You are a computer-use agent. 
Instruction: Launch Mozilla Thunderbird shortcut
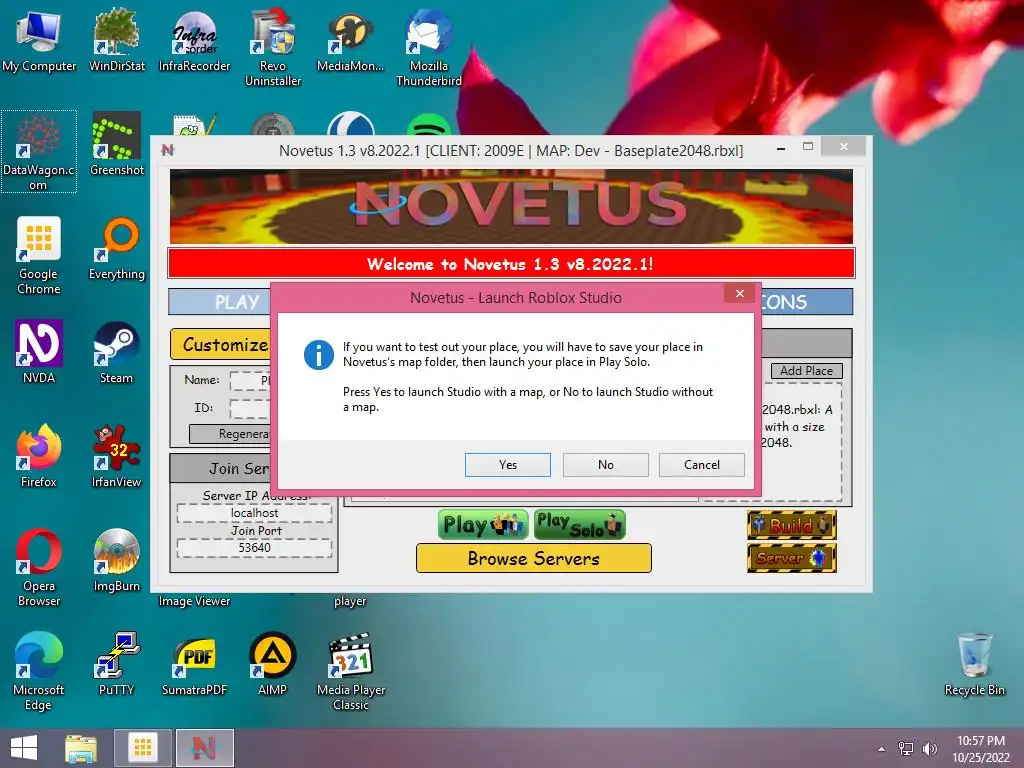coord(428,47)
